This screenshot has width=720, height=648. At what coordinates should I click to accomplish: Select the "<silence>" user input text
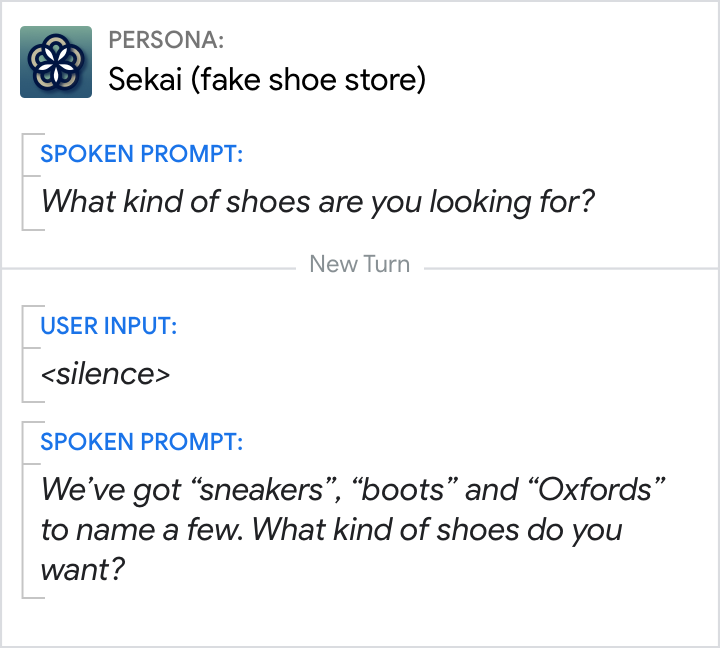pyautogui.click(x=105, y=373)
